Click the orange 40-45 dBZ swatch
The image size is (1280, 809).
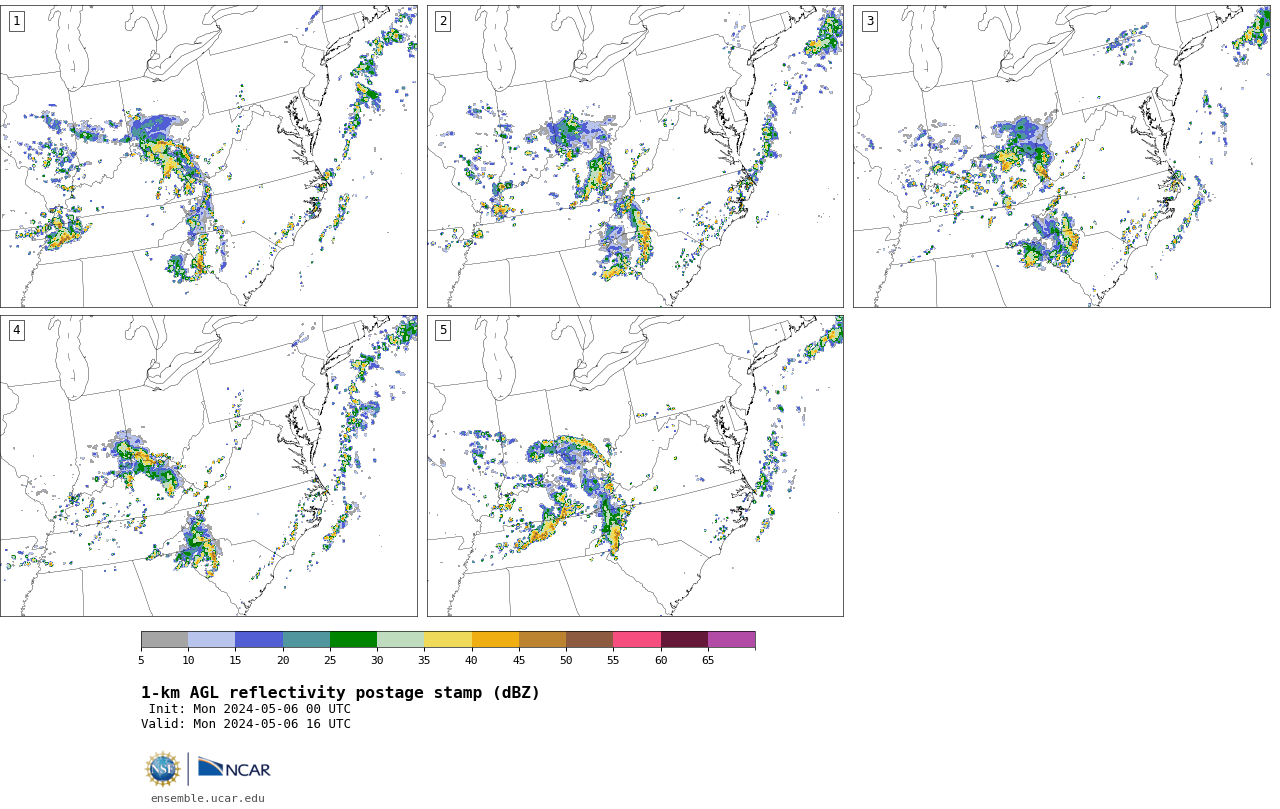coord(495,640)
